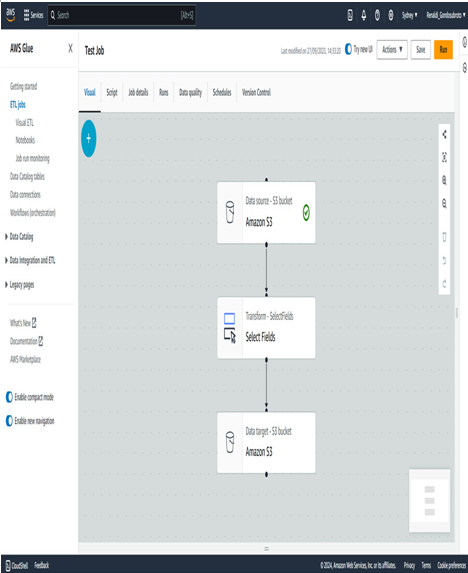Click the bottom panel resize handle

266,549
